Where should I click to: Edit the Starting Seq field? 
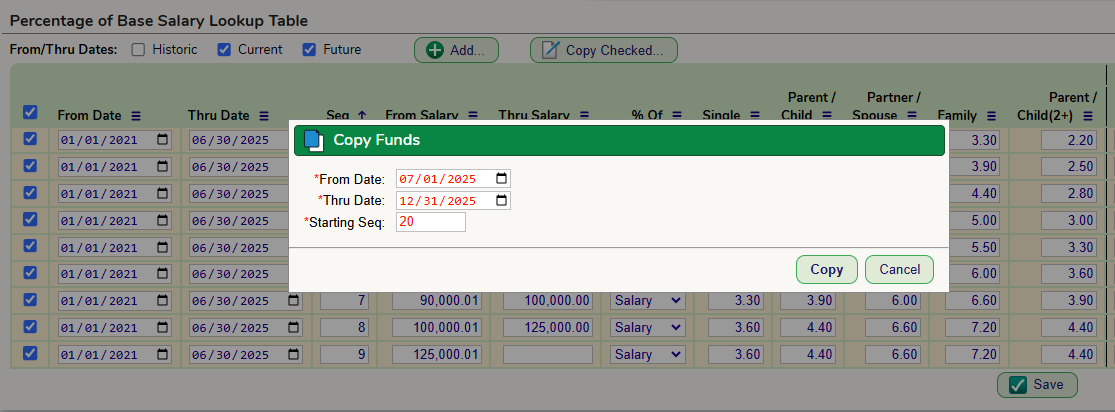coord(431,222)
